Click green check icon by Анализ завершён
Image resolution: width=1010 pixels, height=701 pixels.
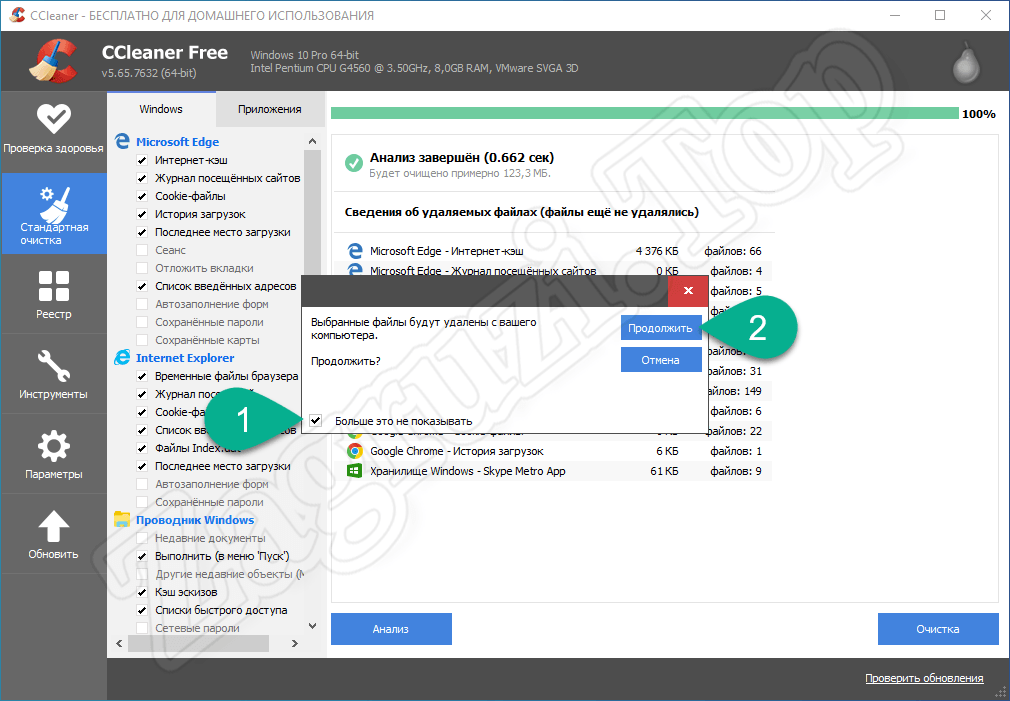(x=354, y=163)
